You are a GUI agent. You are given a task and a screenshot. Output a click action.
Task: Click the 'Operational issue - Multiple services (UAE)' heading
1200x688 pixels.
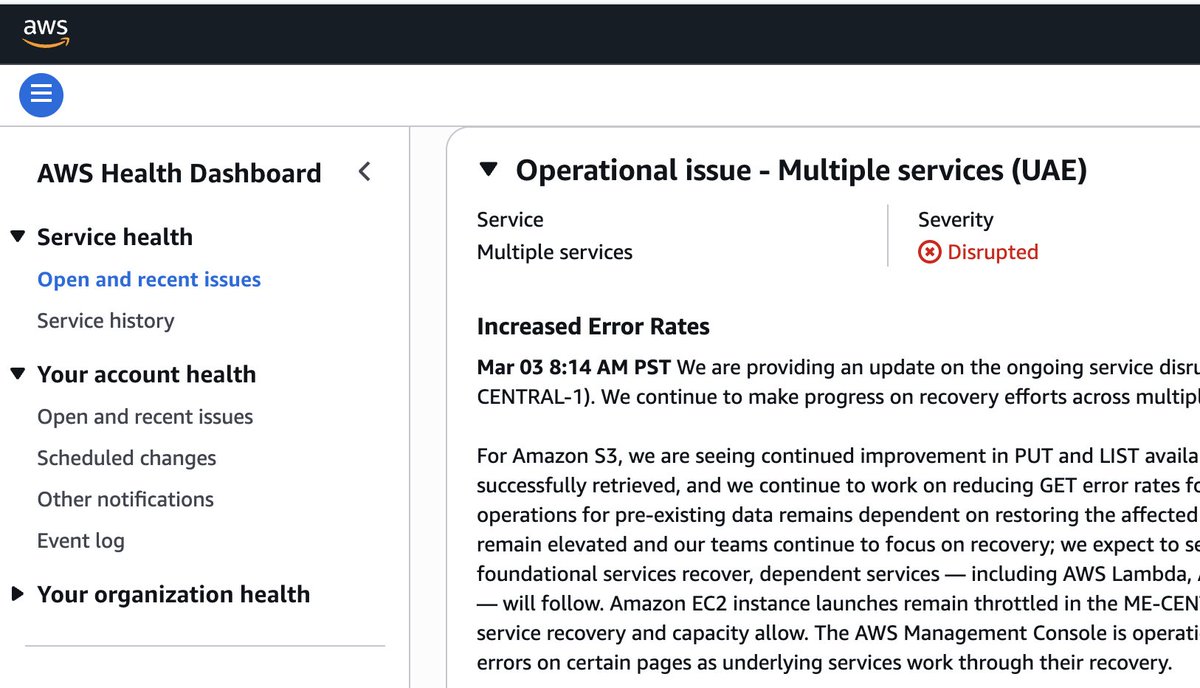801,170
